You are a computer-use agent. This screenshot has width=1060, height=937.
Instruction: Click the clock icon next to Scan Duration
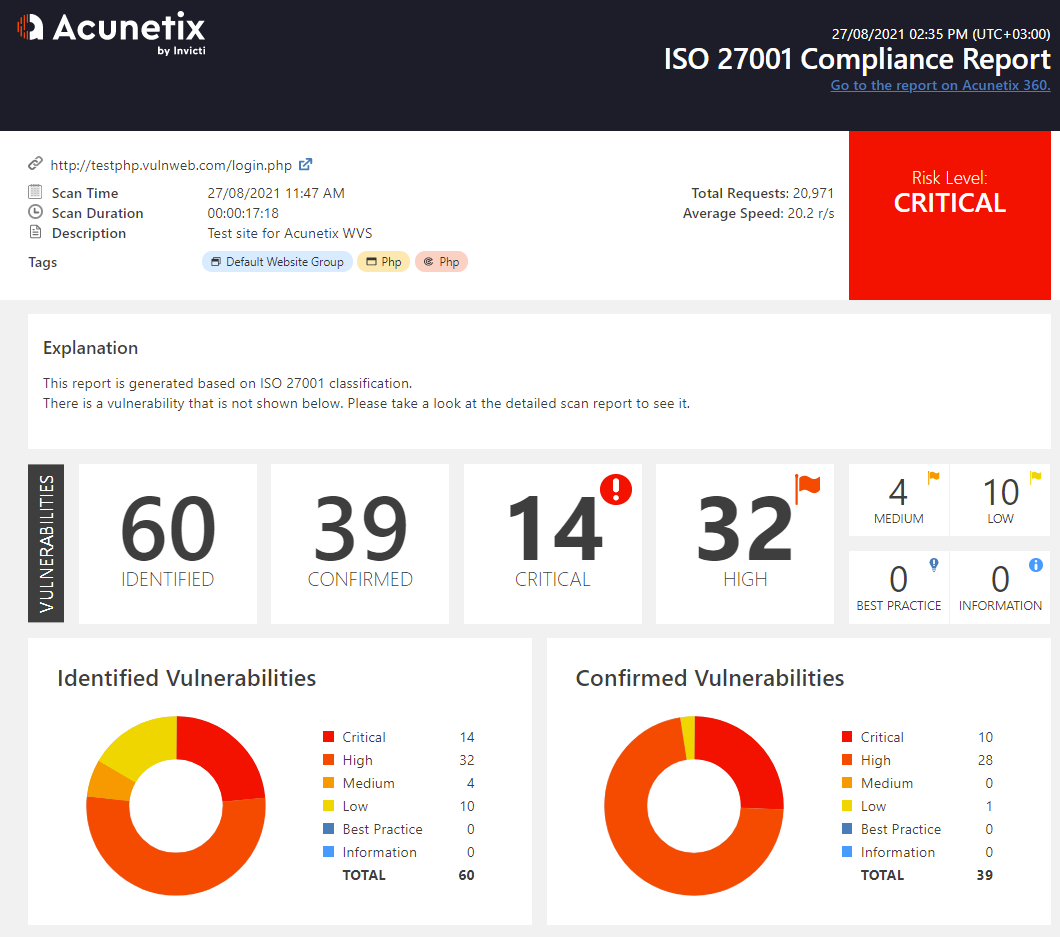[x=35, y=212]
